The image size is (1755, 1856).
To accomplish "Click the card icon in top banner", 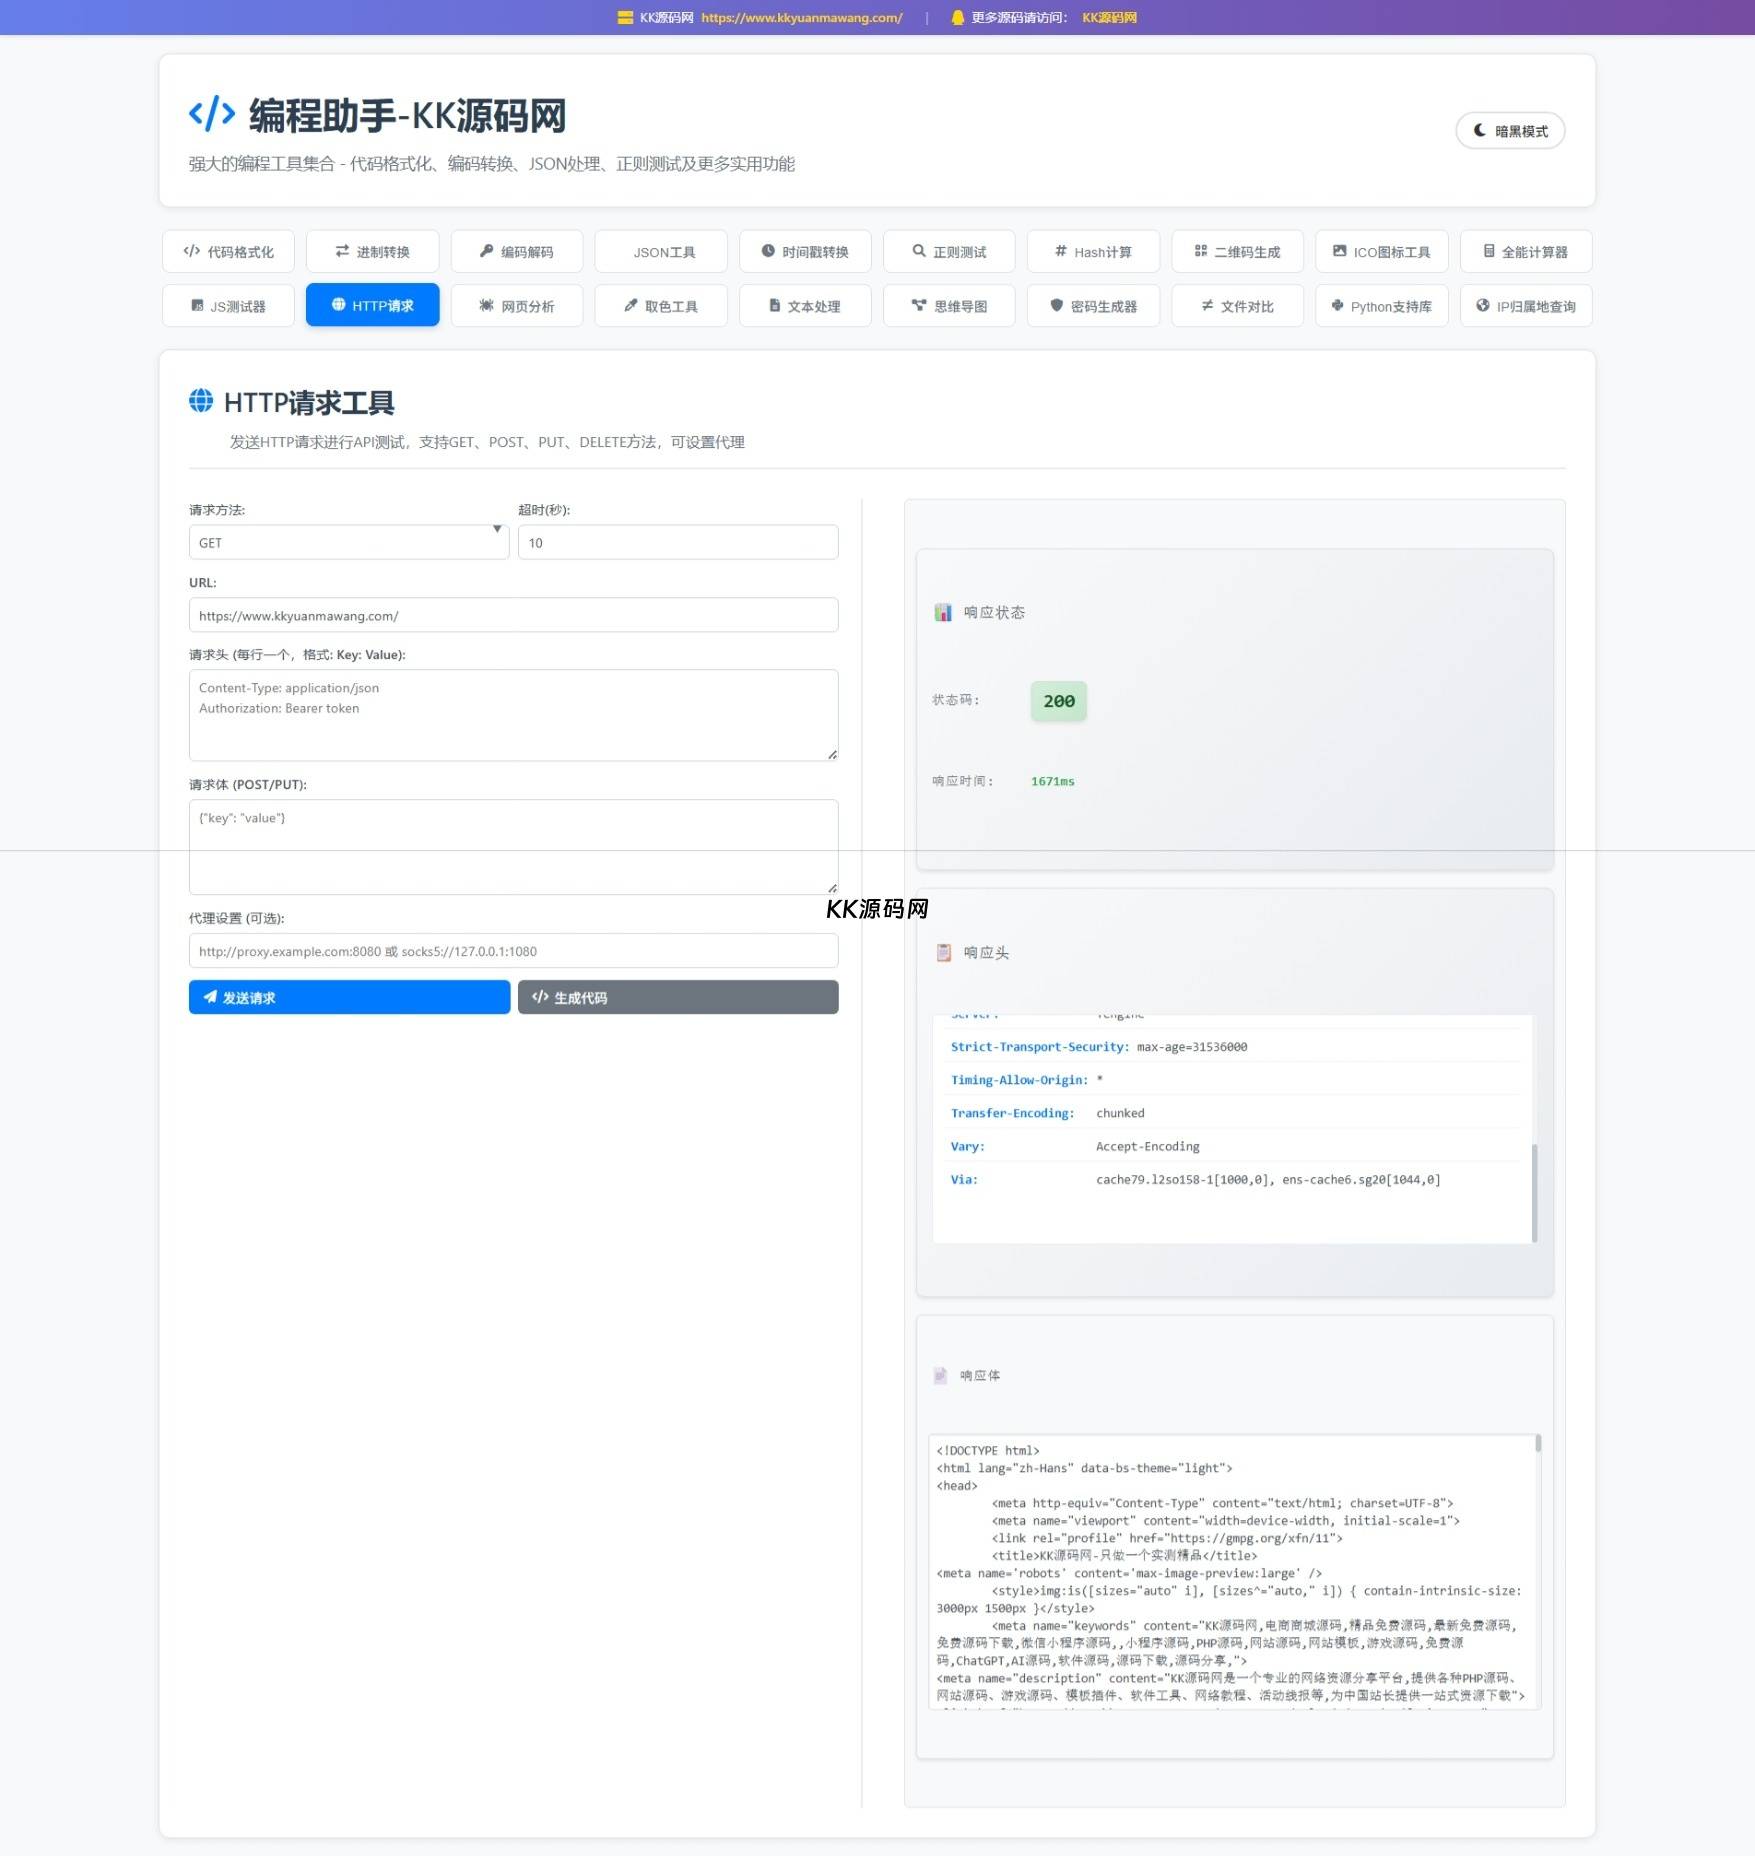I will (x=625, y=17).
